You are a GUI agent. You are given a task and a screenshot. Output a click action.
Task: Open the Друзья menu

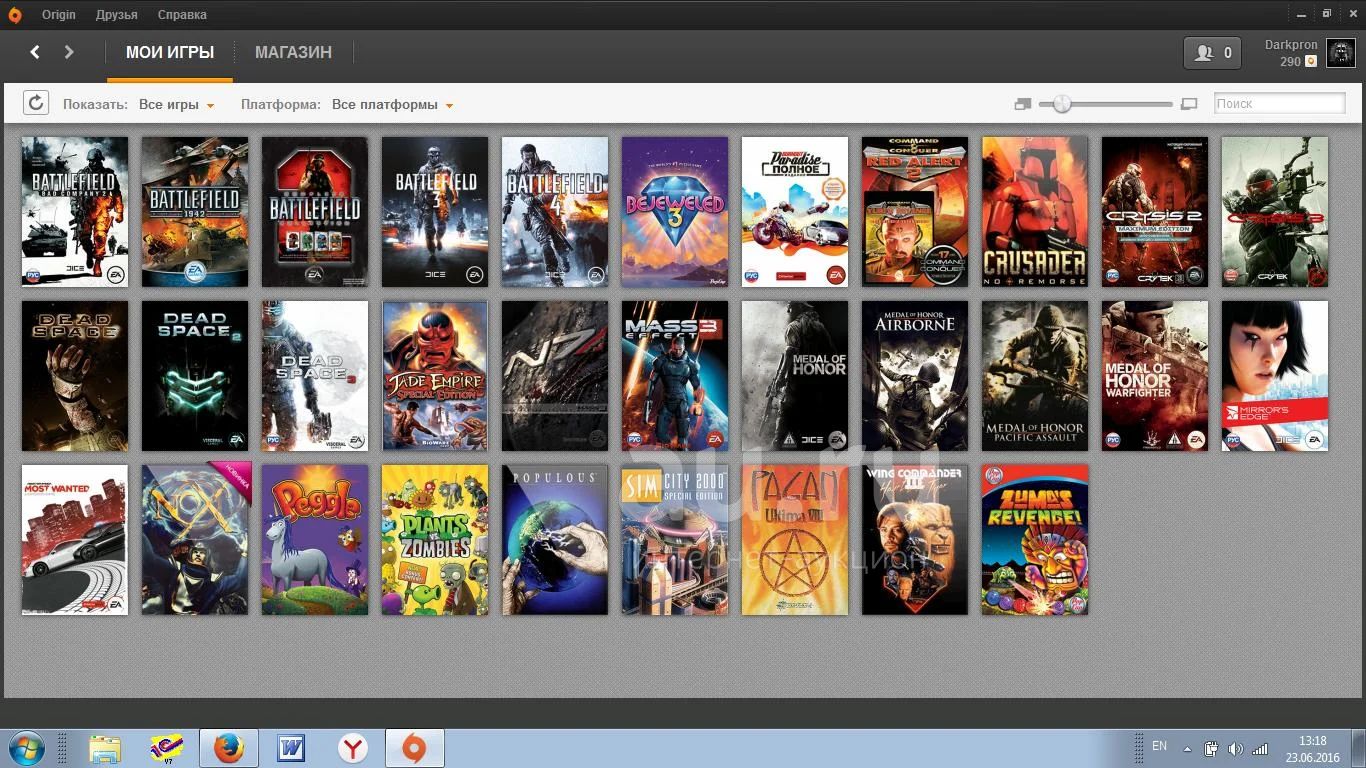117,15
